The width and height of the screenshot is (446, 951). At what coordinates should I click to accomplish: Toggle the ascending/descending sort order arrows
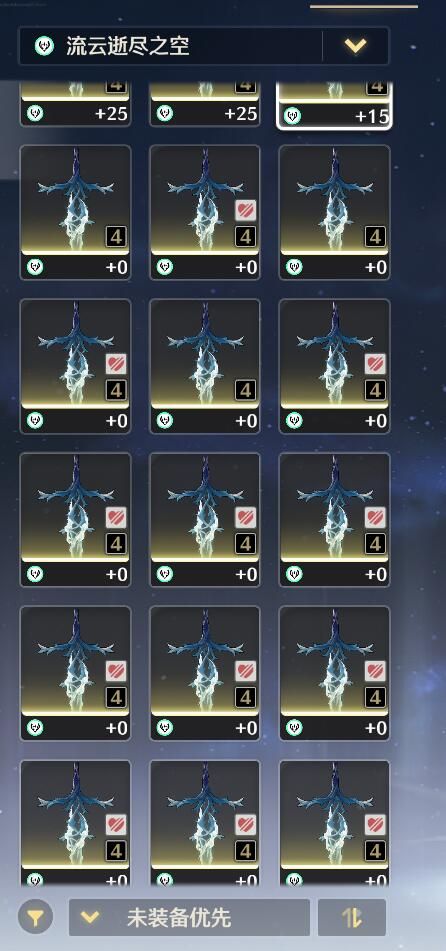352,917
